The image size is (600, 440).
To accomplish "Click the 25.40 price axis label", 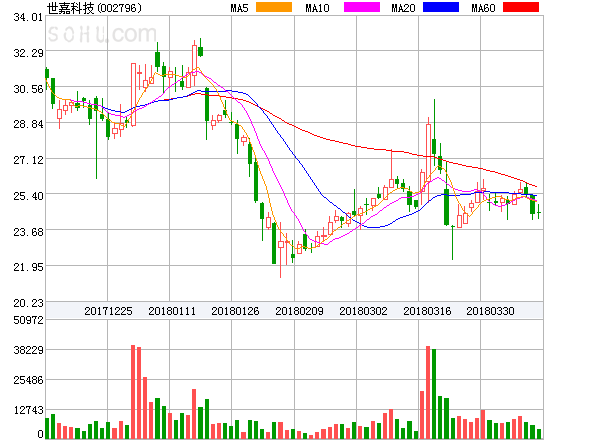I will [28, 196].
